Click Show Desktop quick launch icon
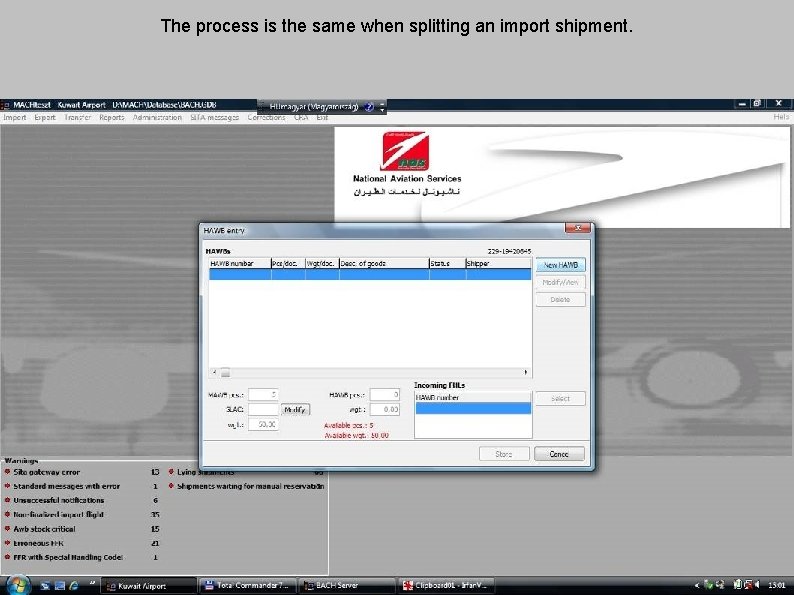794x595 pixels. click(x=46, y=585)
